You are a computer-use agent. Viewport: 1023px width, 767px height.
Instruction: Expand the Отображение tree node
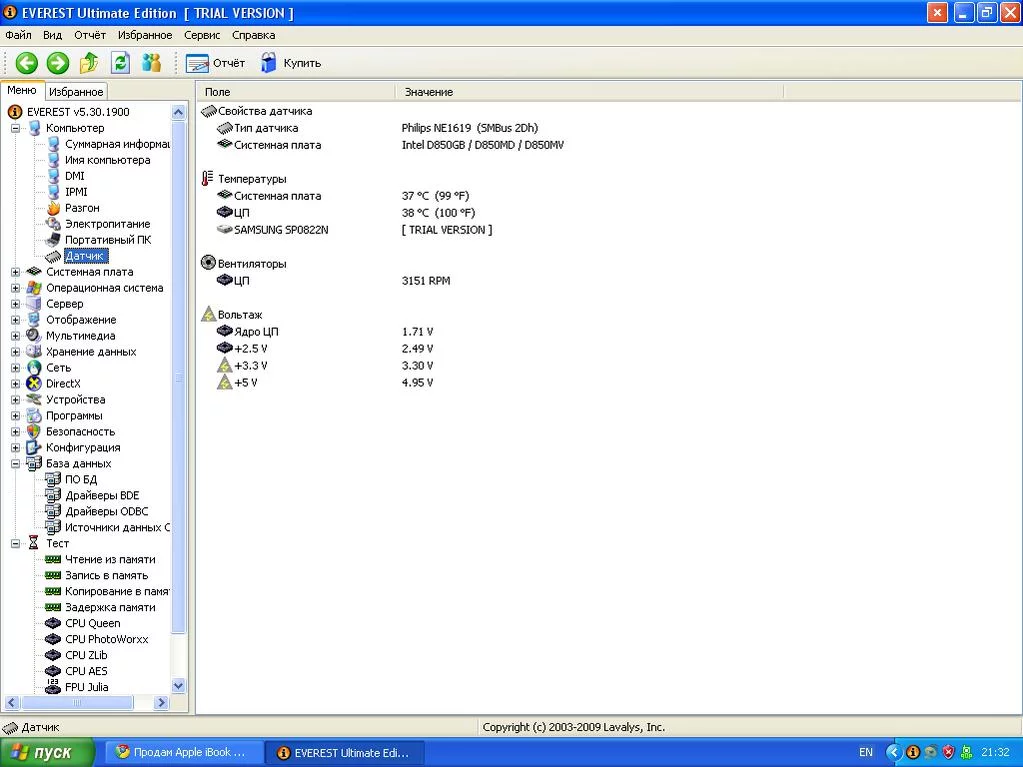[x=16, y=320]
